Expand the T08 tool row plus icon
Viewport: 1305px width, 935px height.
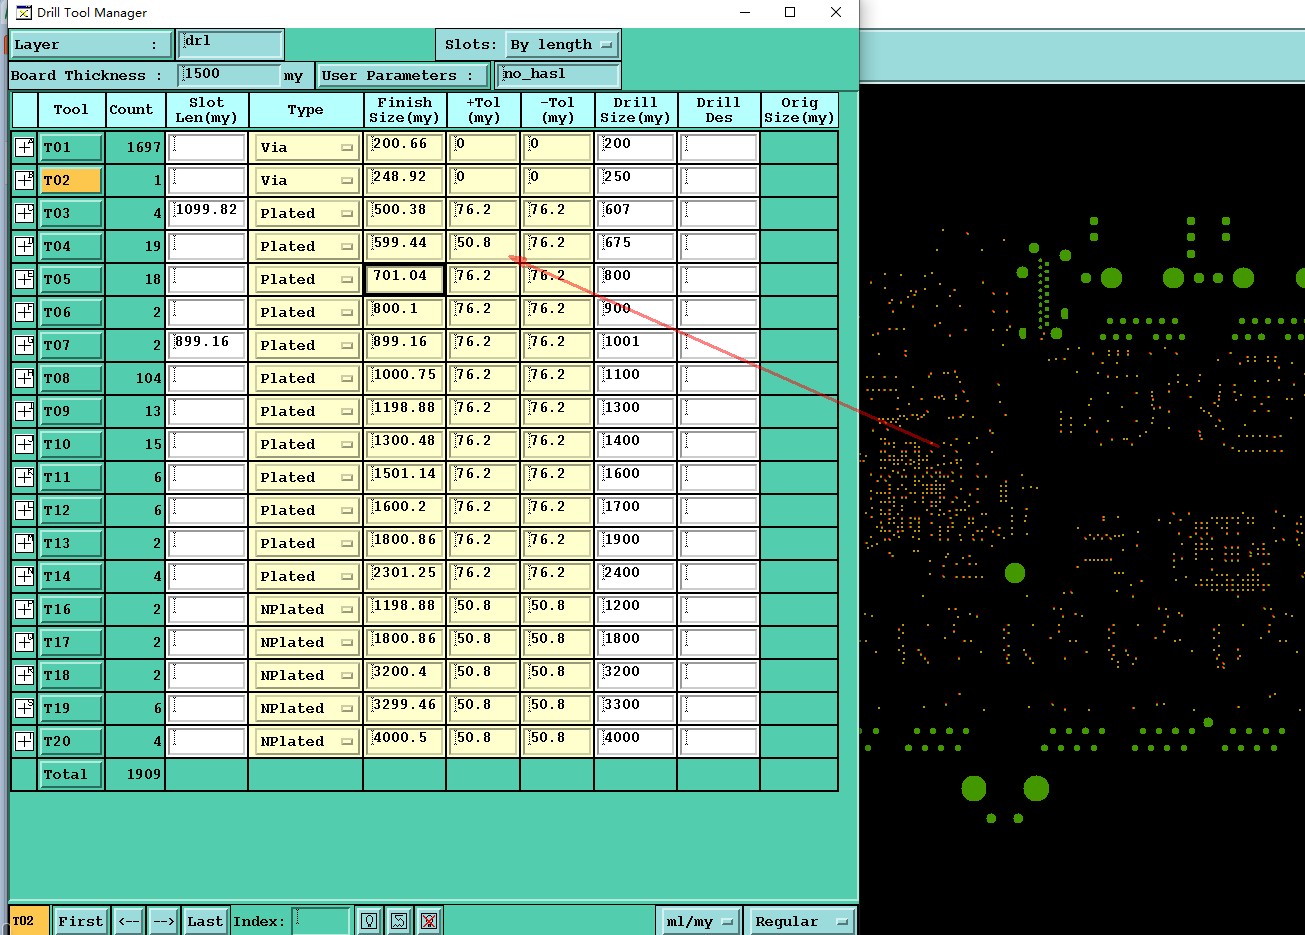click(24, 378)
